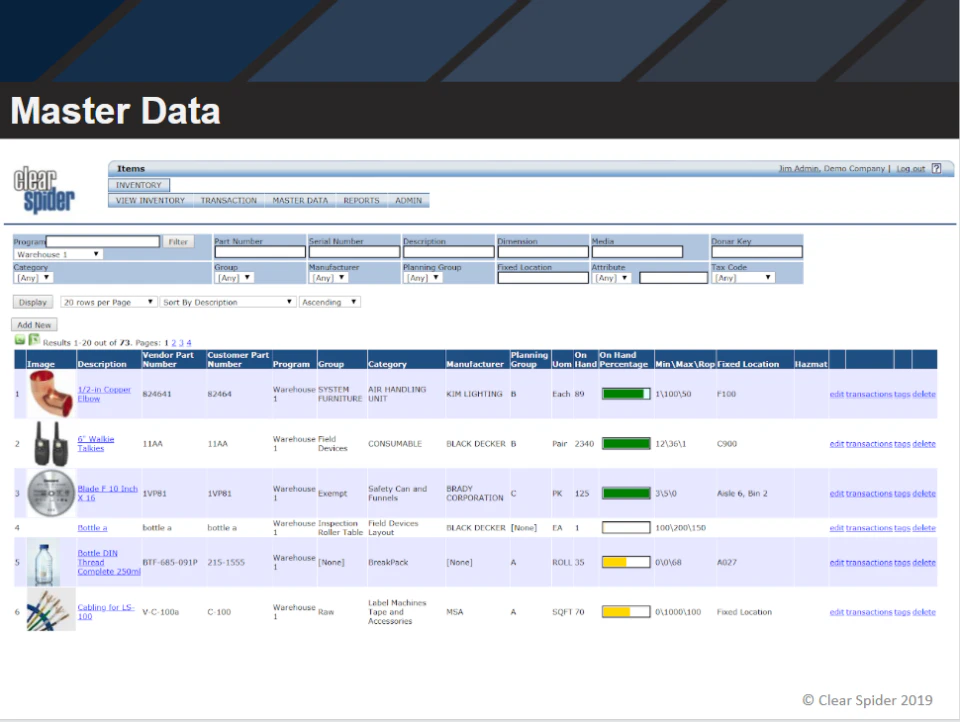Click the Clear Spider logo
960x722 pixels.
(x=43, y=189)
